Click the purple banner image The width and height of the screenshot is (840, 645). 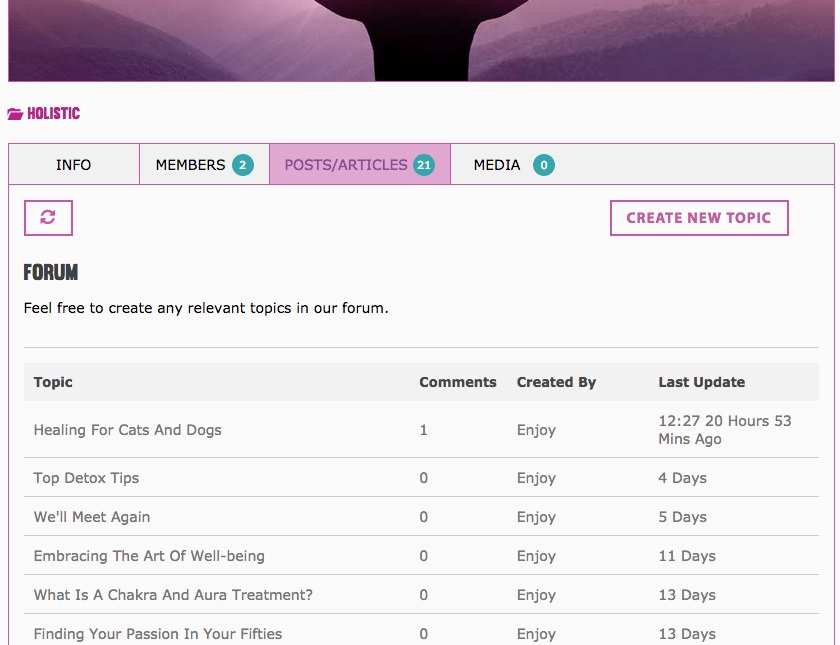pos(421,41)
